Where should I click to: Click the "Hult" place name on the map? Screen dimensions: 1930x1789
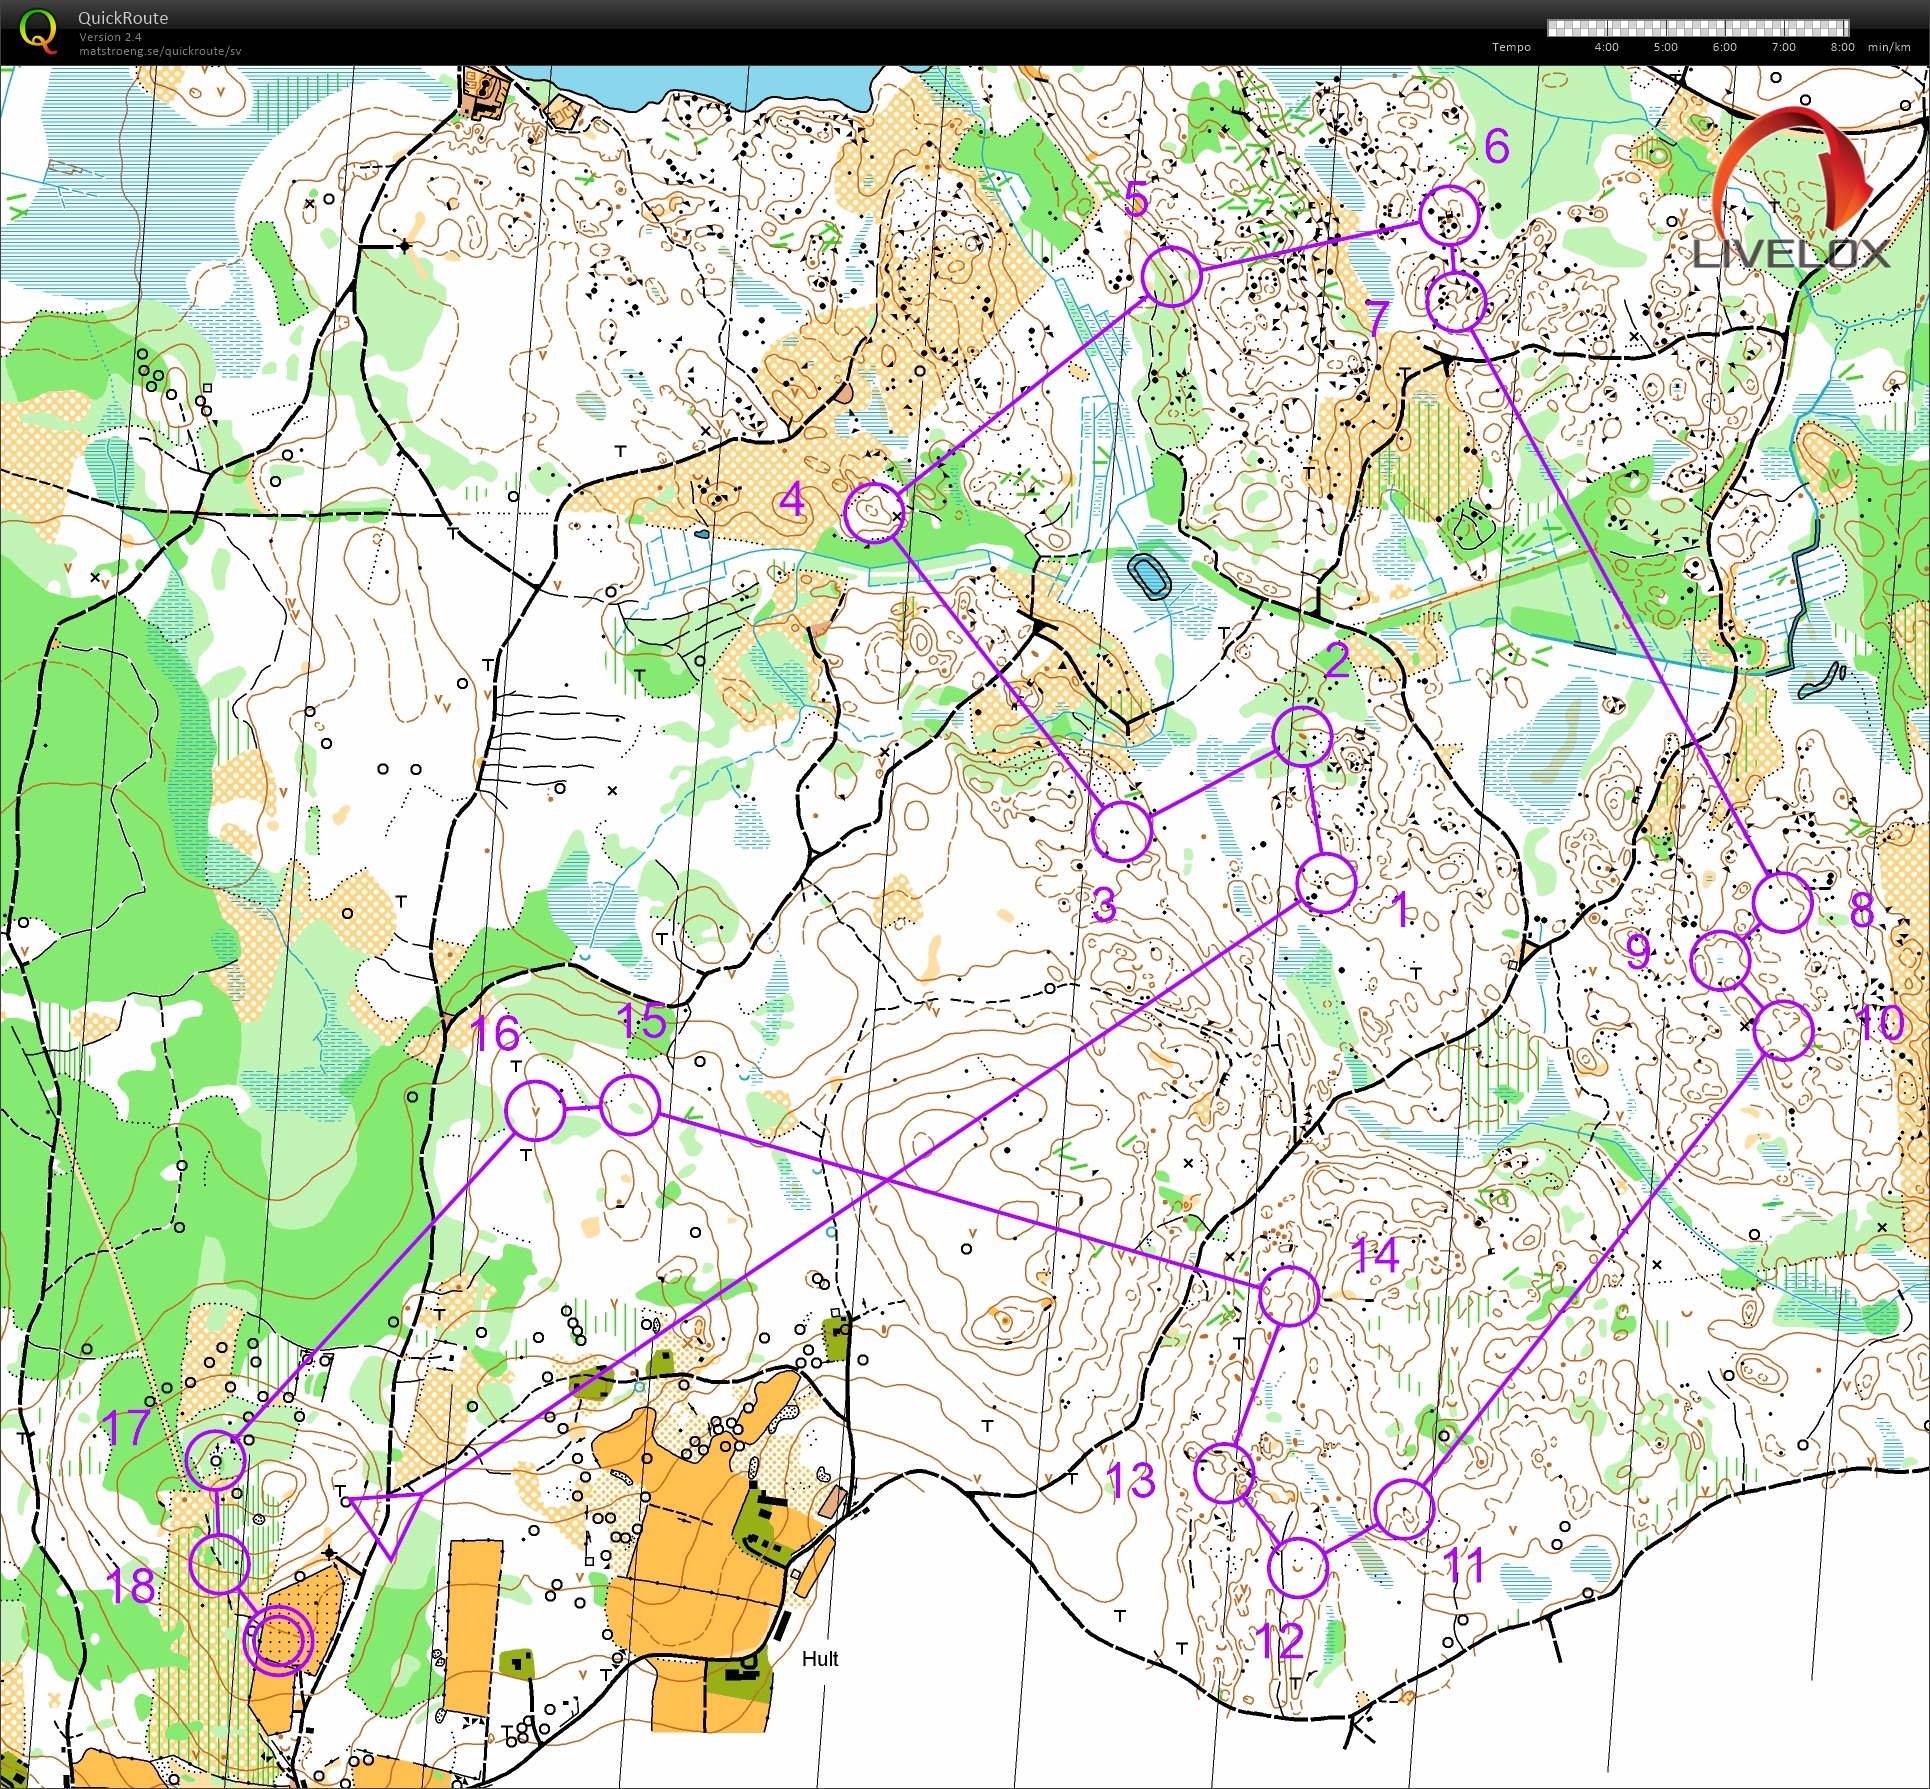(820, 1658)
